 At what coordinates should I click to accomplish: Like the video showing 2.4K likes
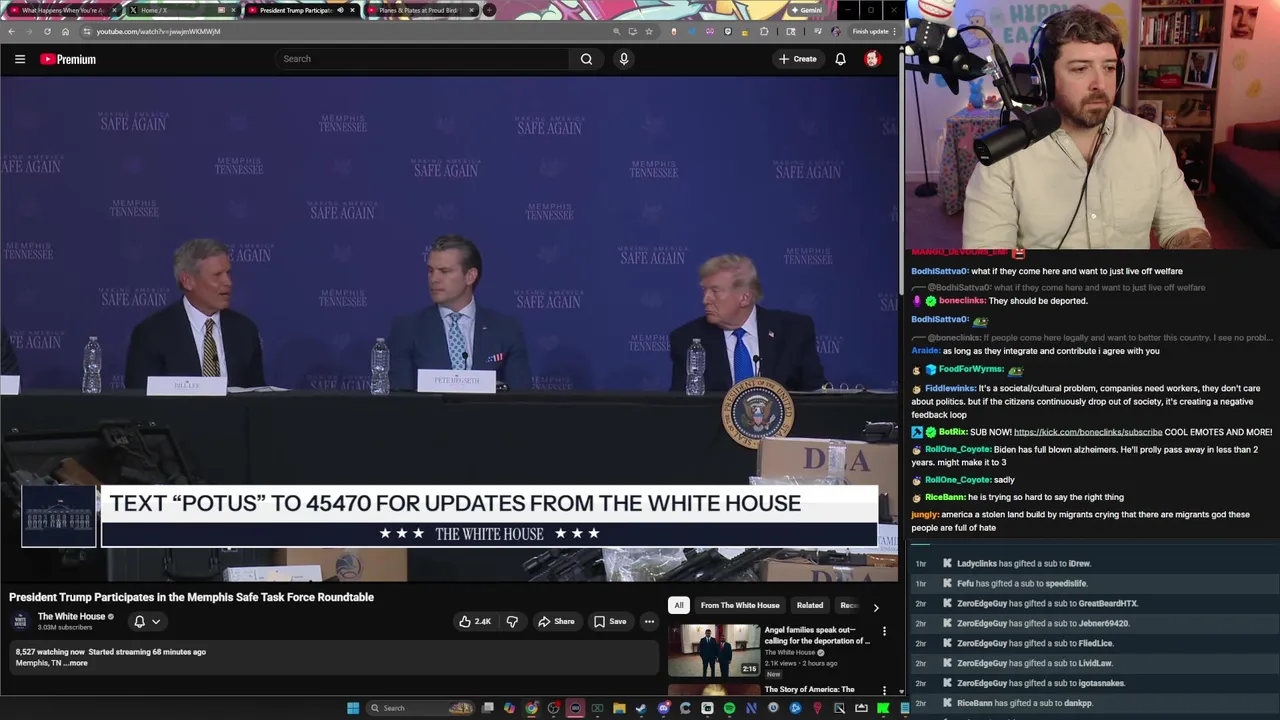[x=475, y=621]
